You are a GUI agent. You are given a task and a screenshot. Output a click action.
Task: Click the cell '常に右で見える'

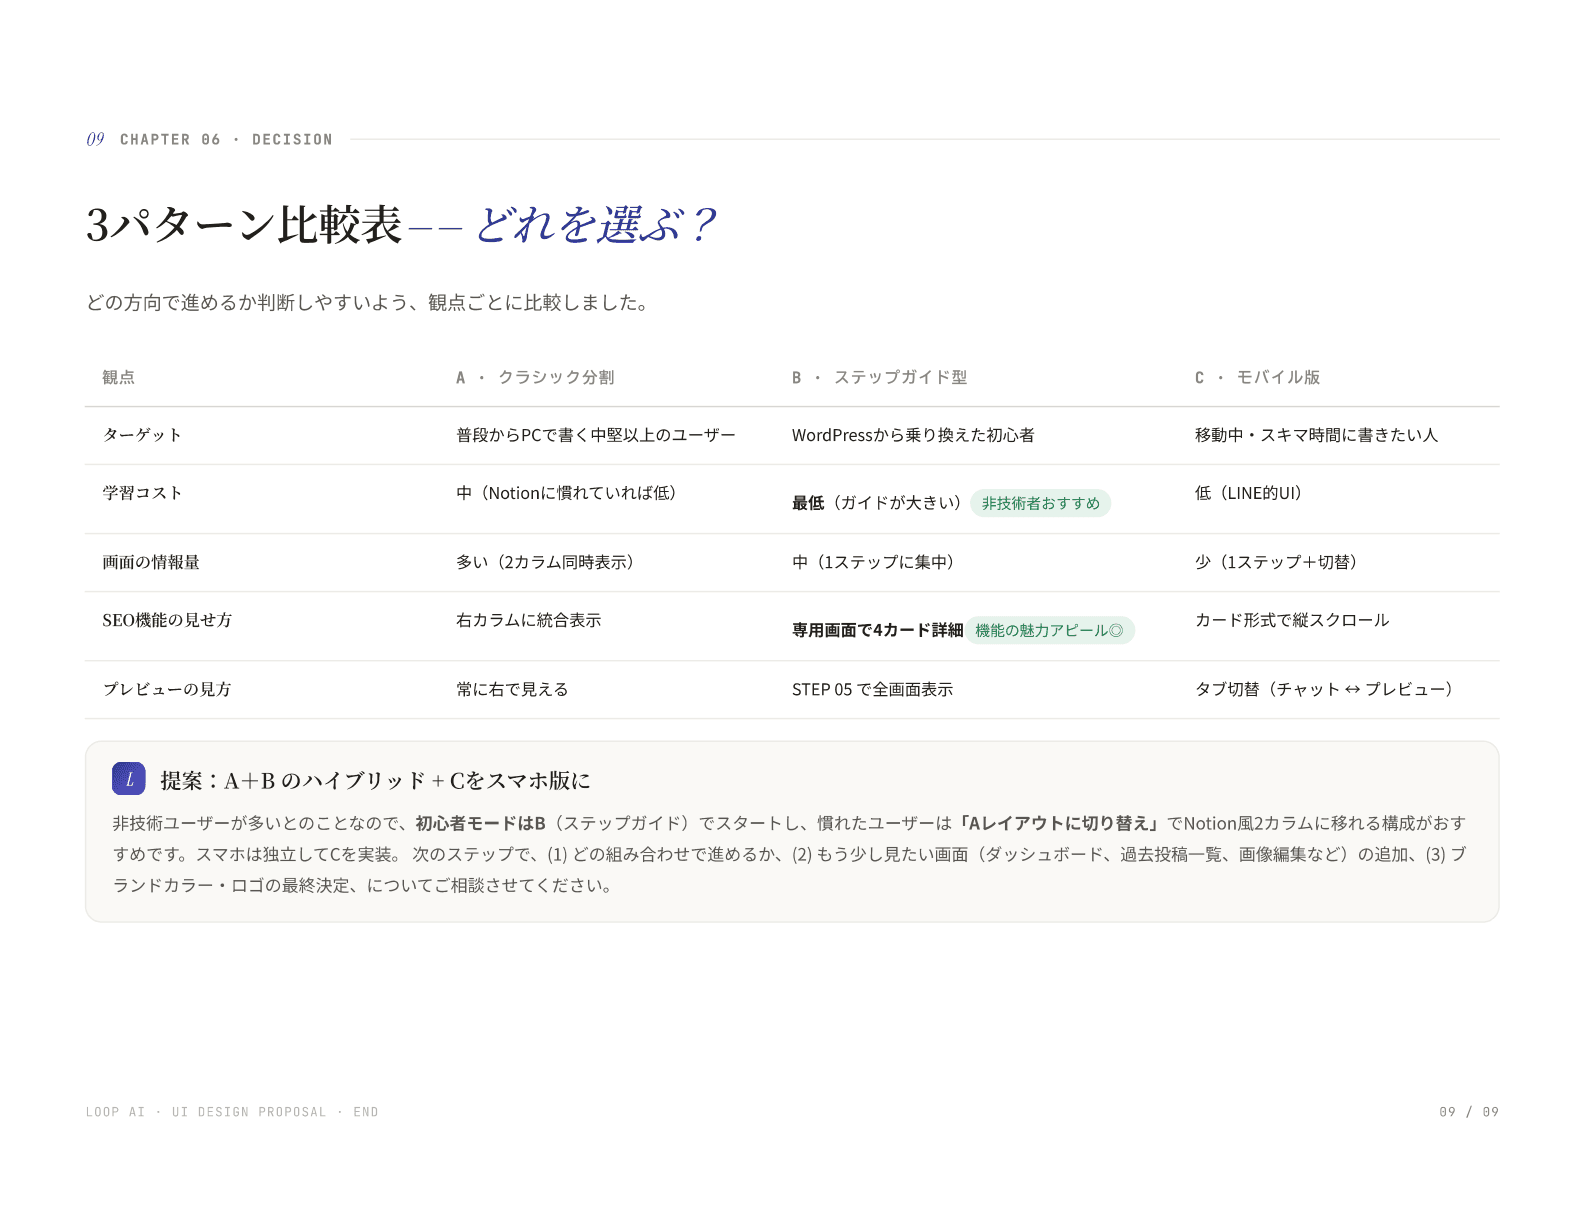coord(512,689)
